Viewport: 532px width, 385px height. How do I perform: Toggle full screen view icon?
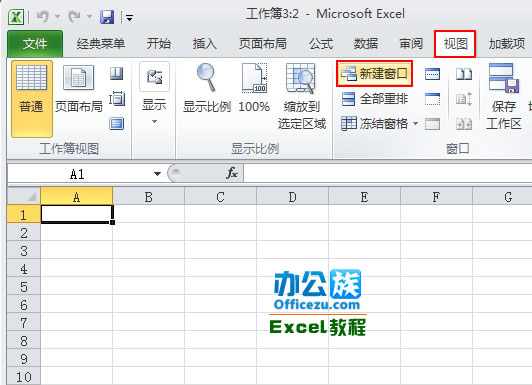pos(117,123)
